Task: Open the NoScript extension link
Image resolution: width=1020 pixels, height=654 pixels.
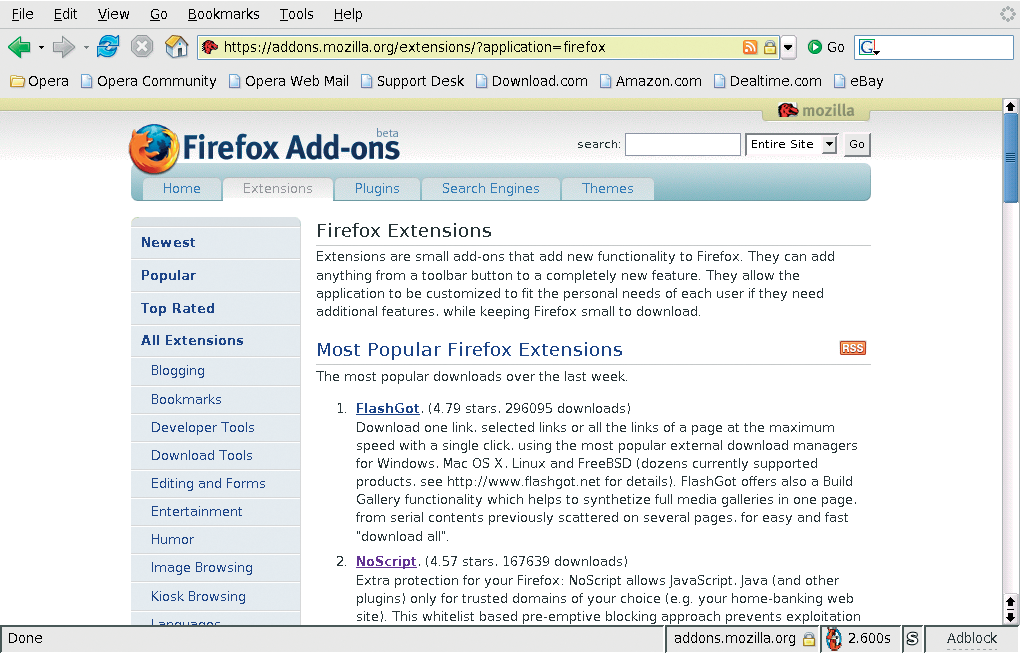Action: click(386, 562)
